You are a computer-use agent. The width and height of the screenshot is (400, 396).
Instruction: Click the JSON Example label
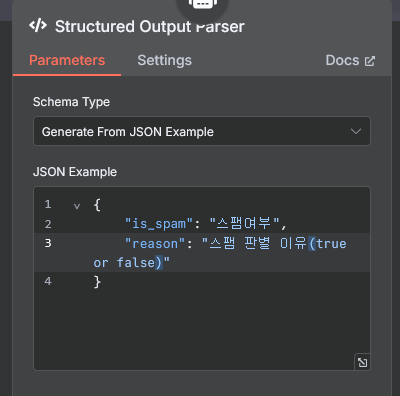tap(75, 172)
